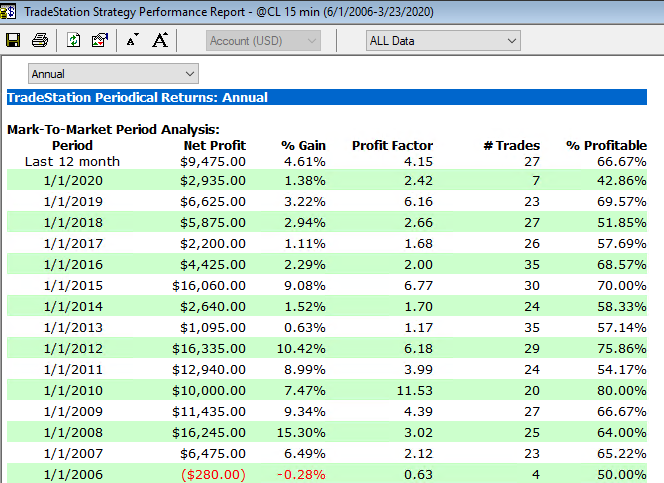The height and width of the screenshot is (483, 664).
Task: Click the 75.86% profitable value
Action: pos(622,349)
